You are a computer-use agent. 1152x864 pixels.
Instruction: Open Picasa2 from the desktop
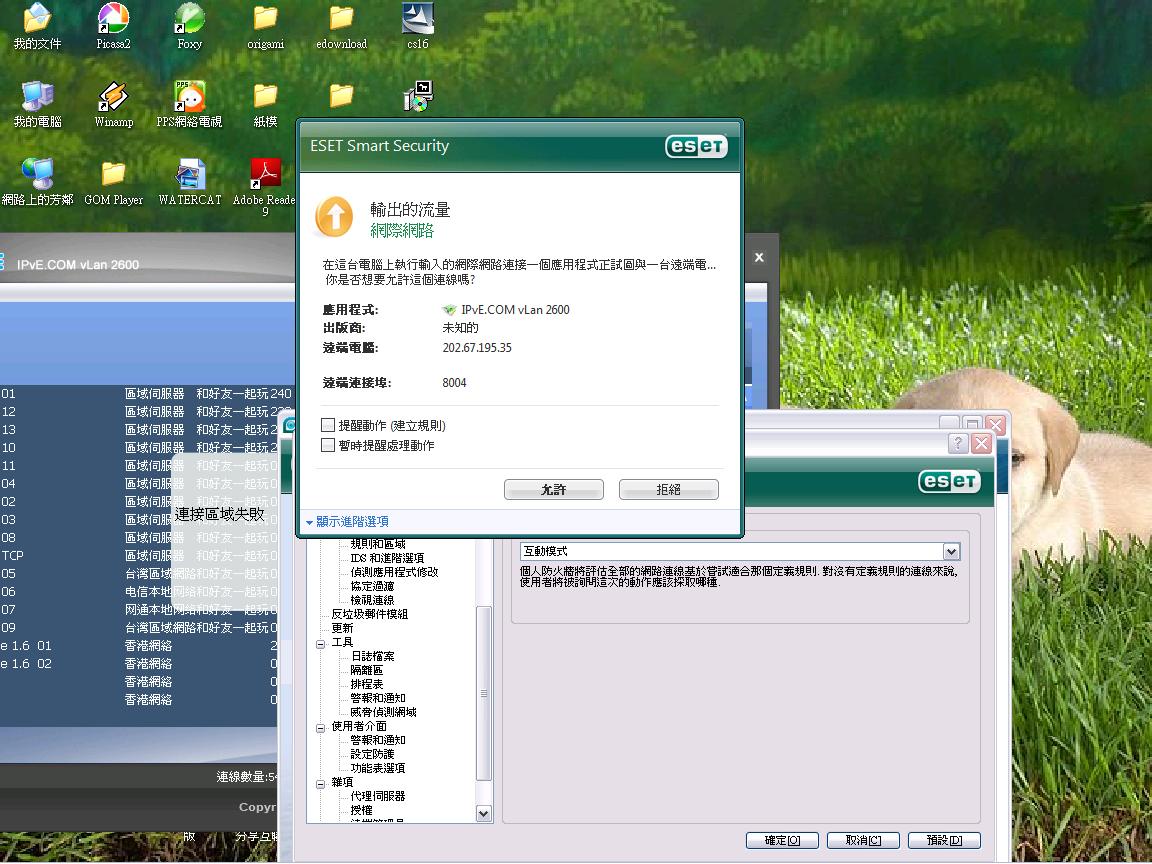(112, 20)
